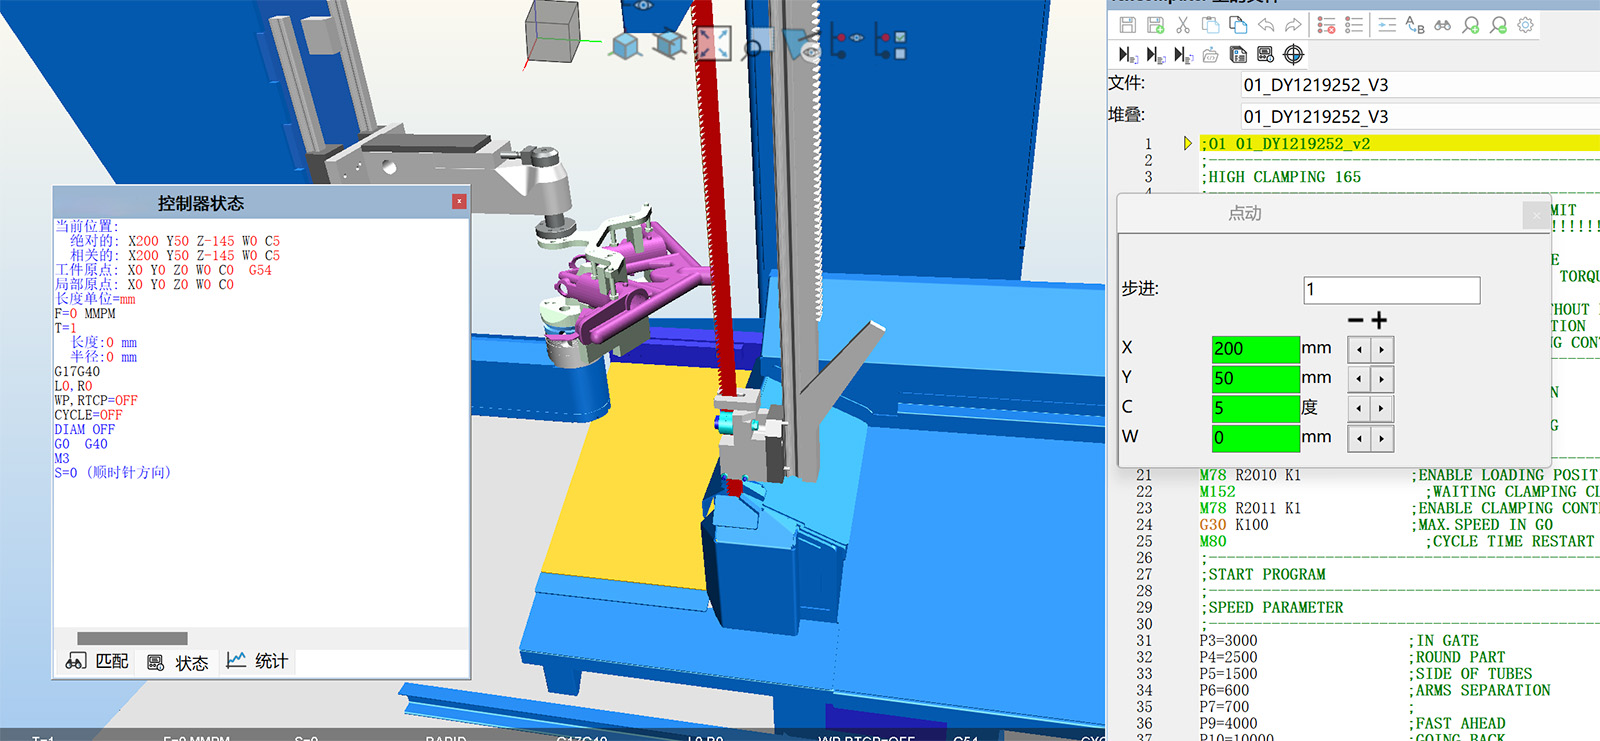Click the Undo arrow icon
The image size is (1600, 741).
pos(1266,25)
